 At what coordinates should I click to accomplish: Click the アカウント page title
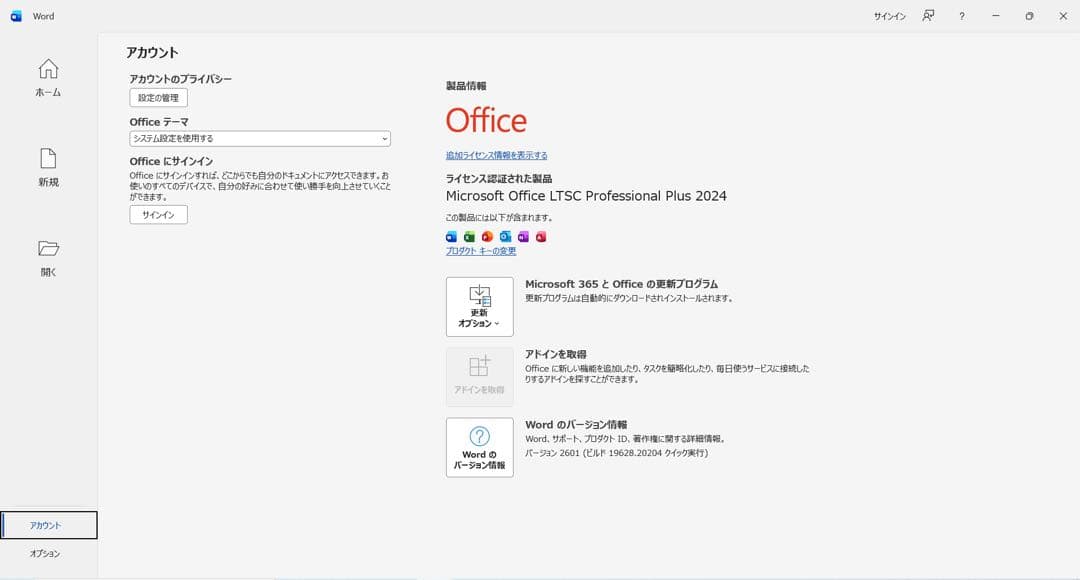pyautogui.click(x=152, y=53)
